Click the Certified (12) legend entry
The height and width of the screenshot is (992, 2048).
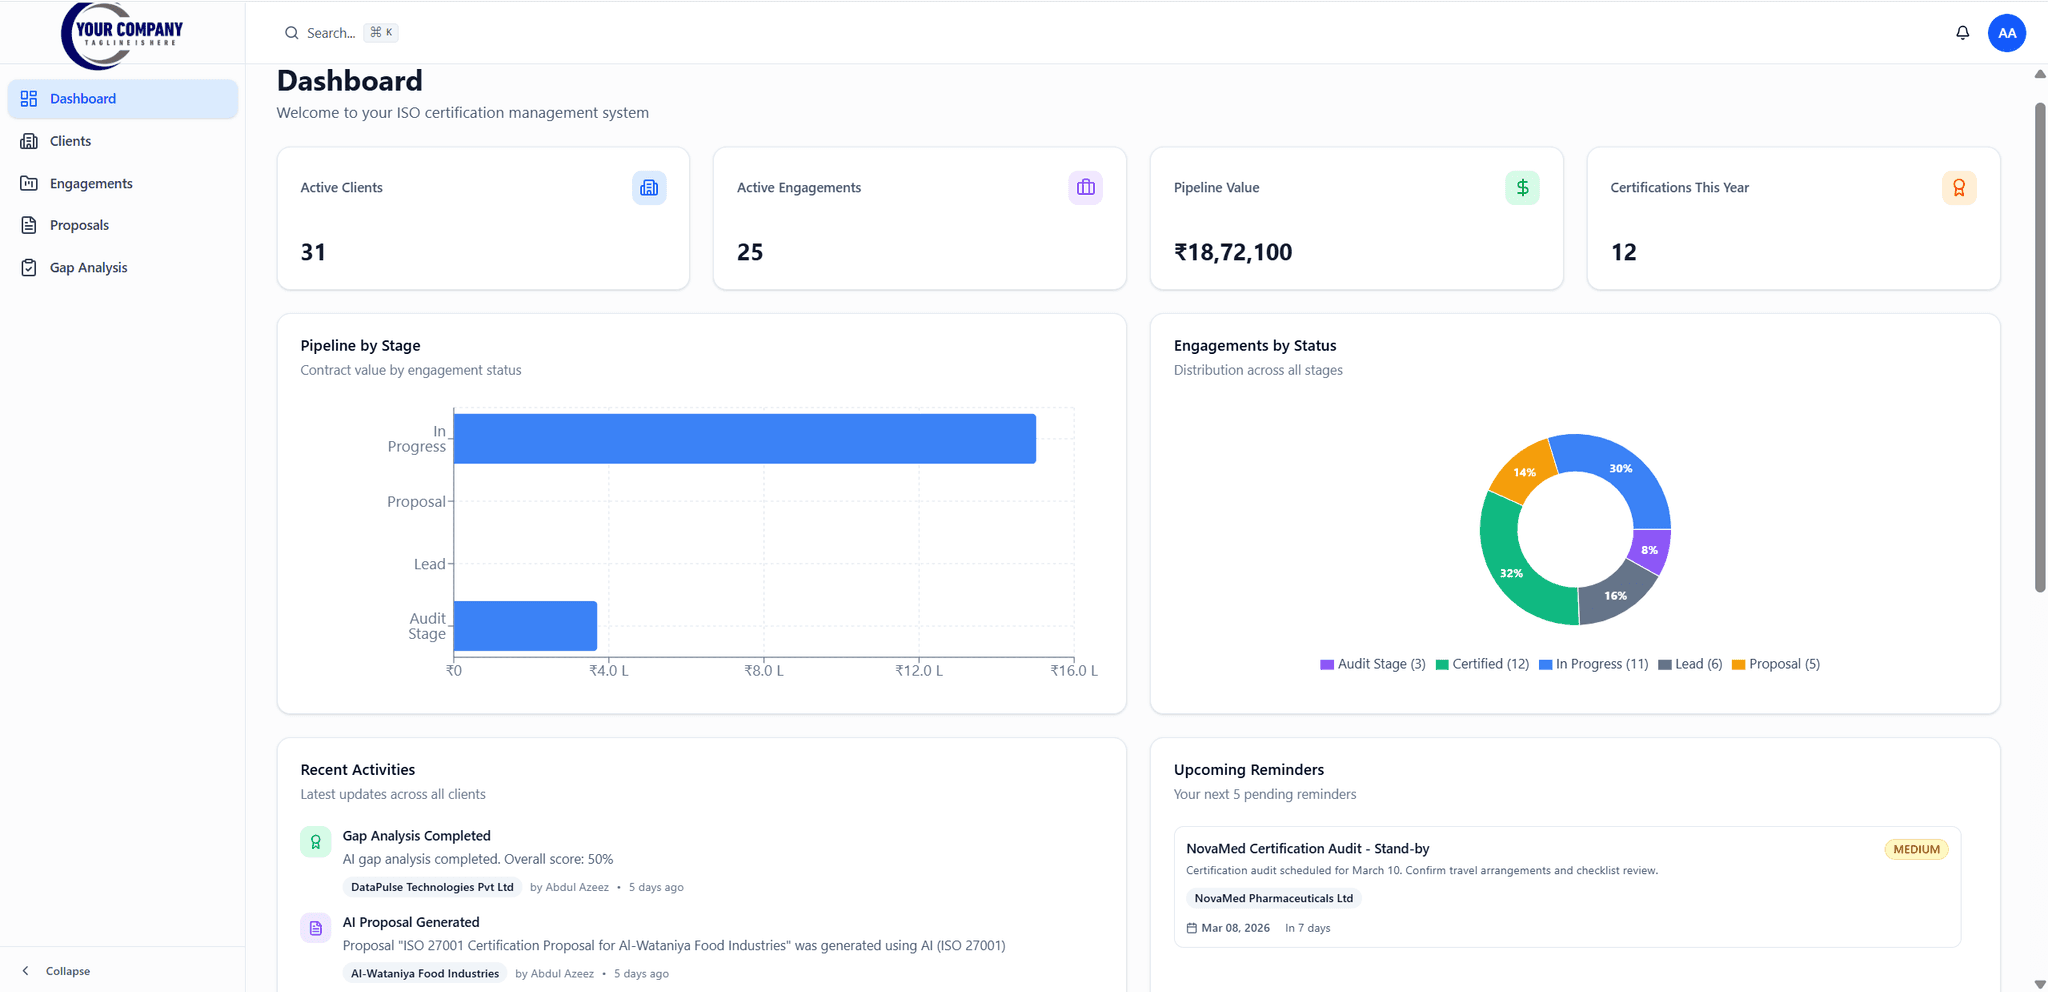[1481, 664]
